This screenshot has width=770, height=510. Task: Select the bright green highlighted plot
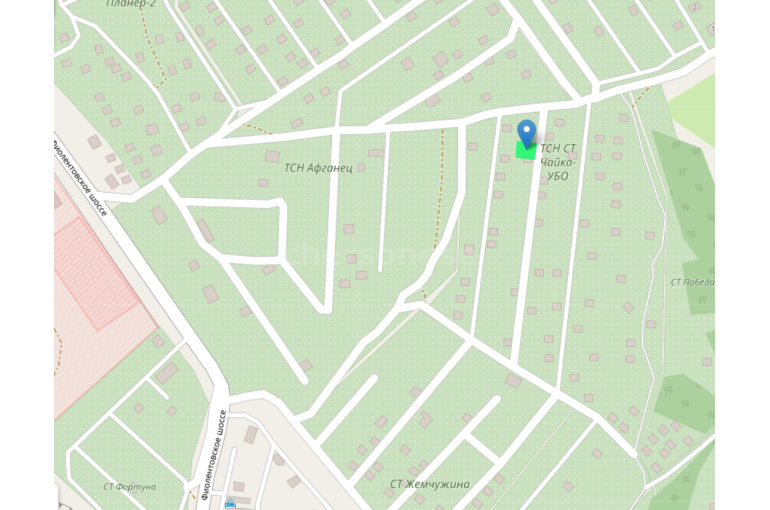click(x=526, y=150)
